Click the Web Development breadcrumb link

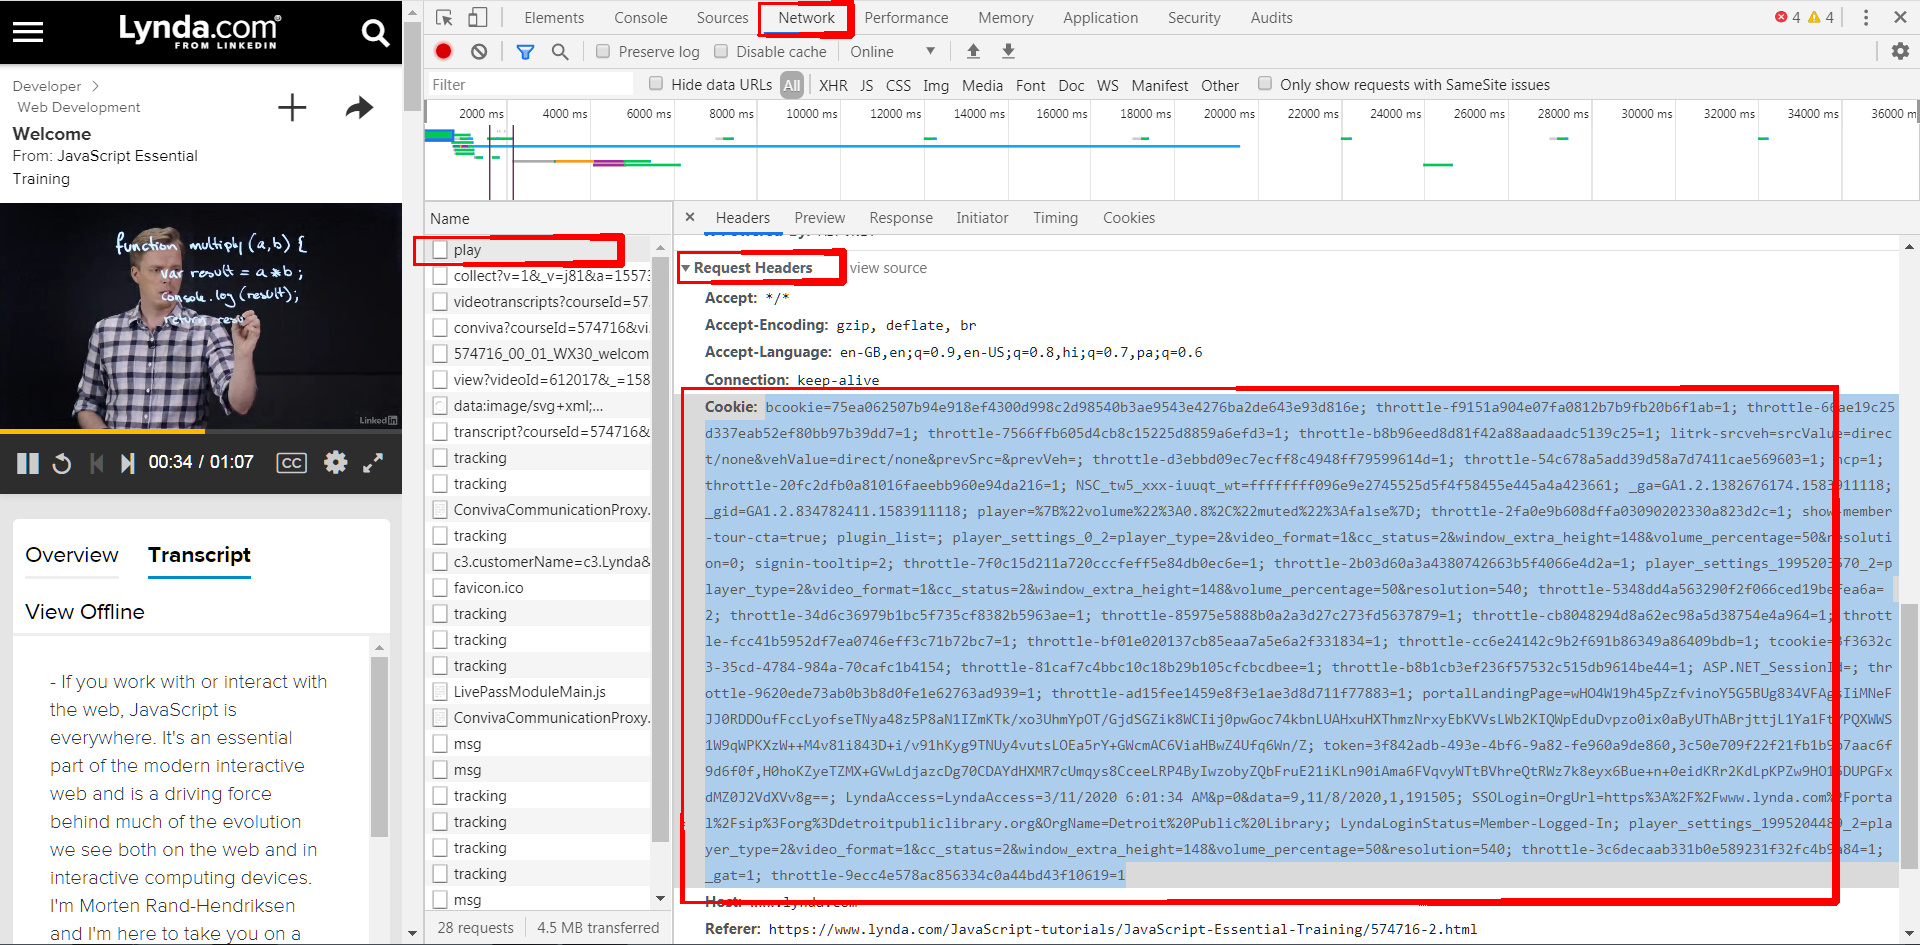(x=78, y=107)
